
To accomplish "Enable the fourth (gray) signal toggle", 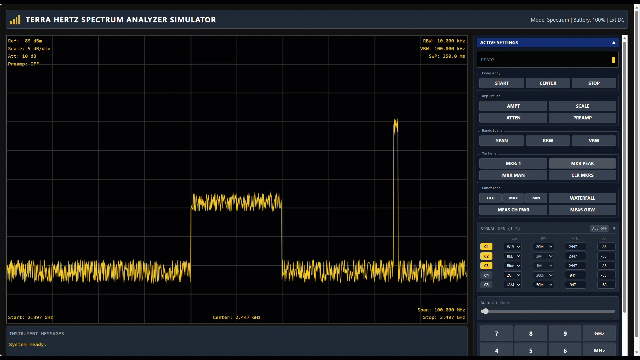I will (486, 275).
